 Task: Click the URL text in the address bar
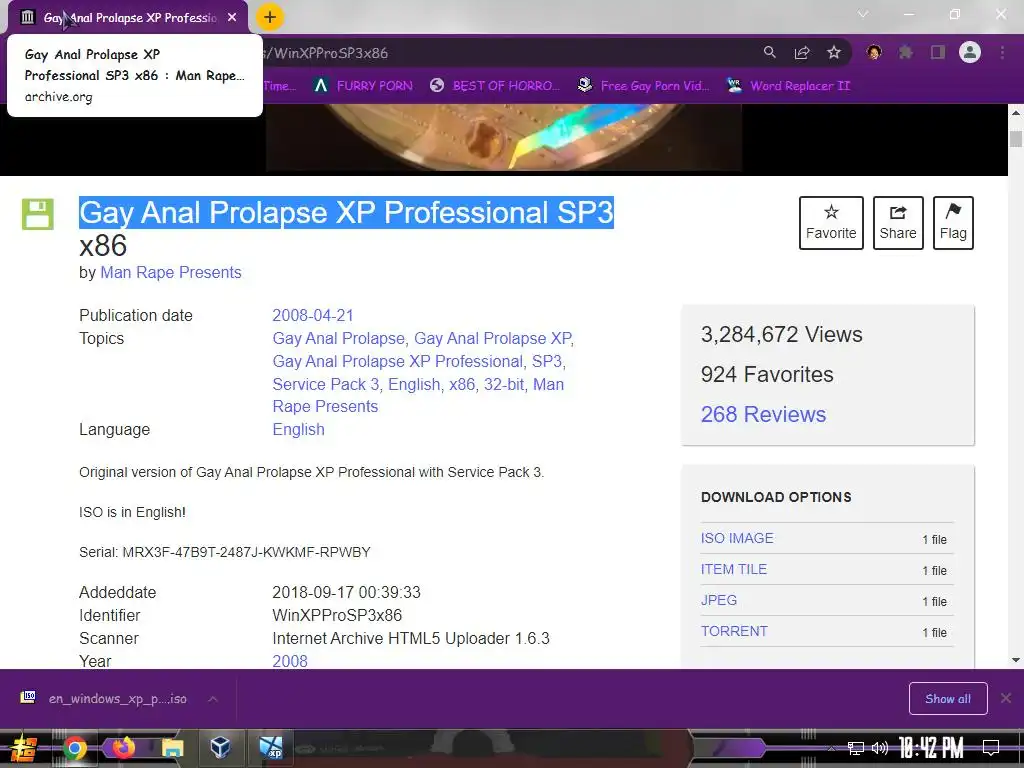click(327, 53)
